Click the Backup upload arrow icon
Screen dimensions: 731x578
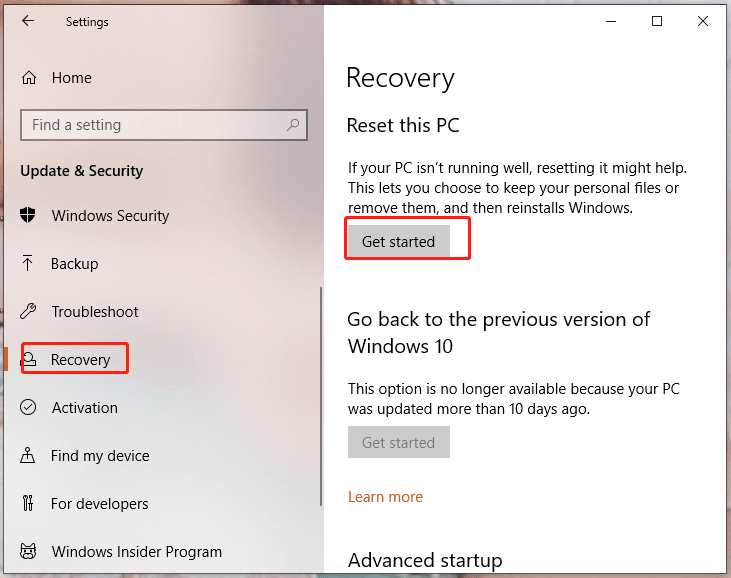tap(28, 263)
